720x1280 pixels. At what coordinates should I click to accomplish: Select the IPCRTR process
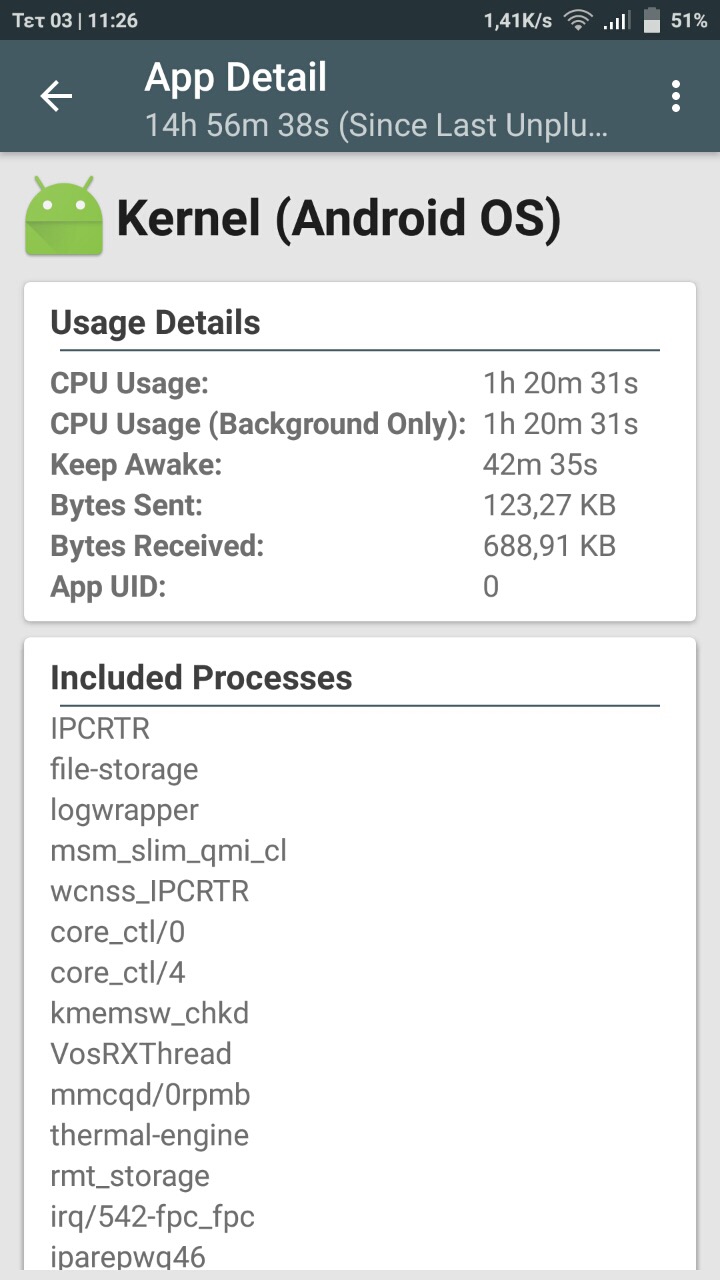click(x=100, y=729)
